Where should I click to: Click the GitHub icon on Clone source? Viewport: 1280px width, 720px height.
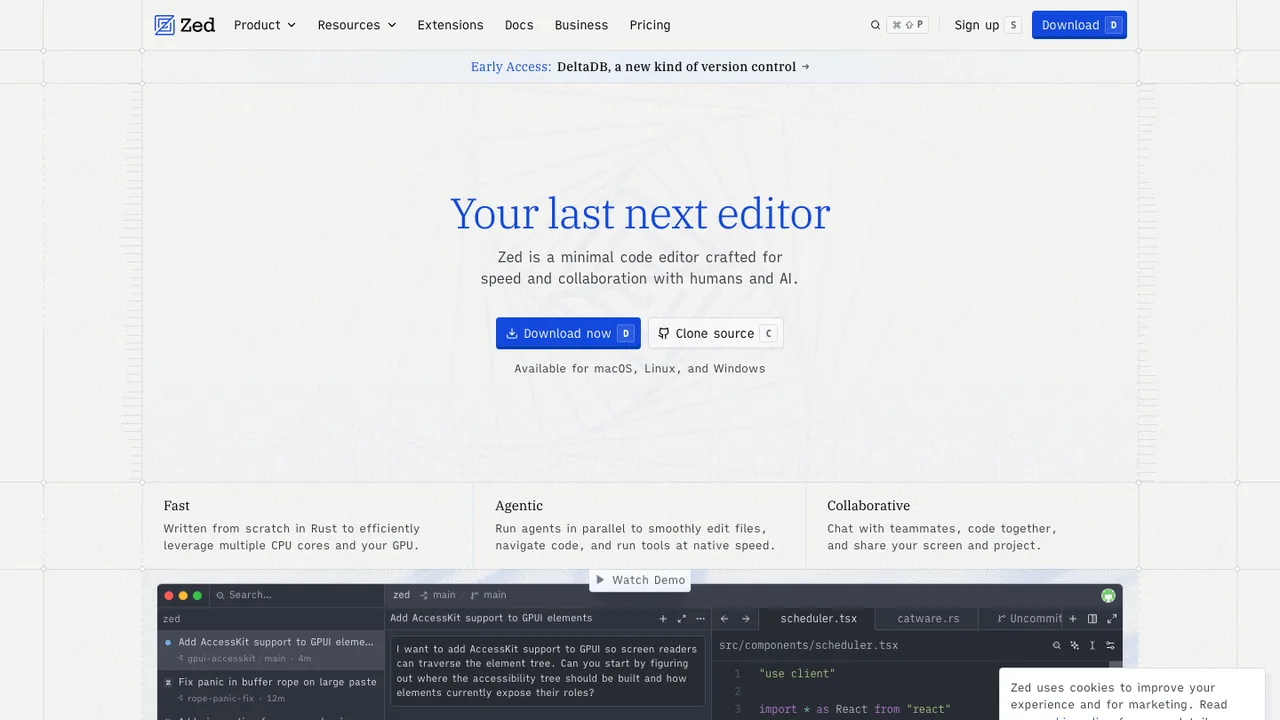(x=664, y=334)
